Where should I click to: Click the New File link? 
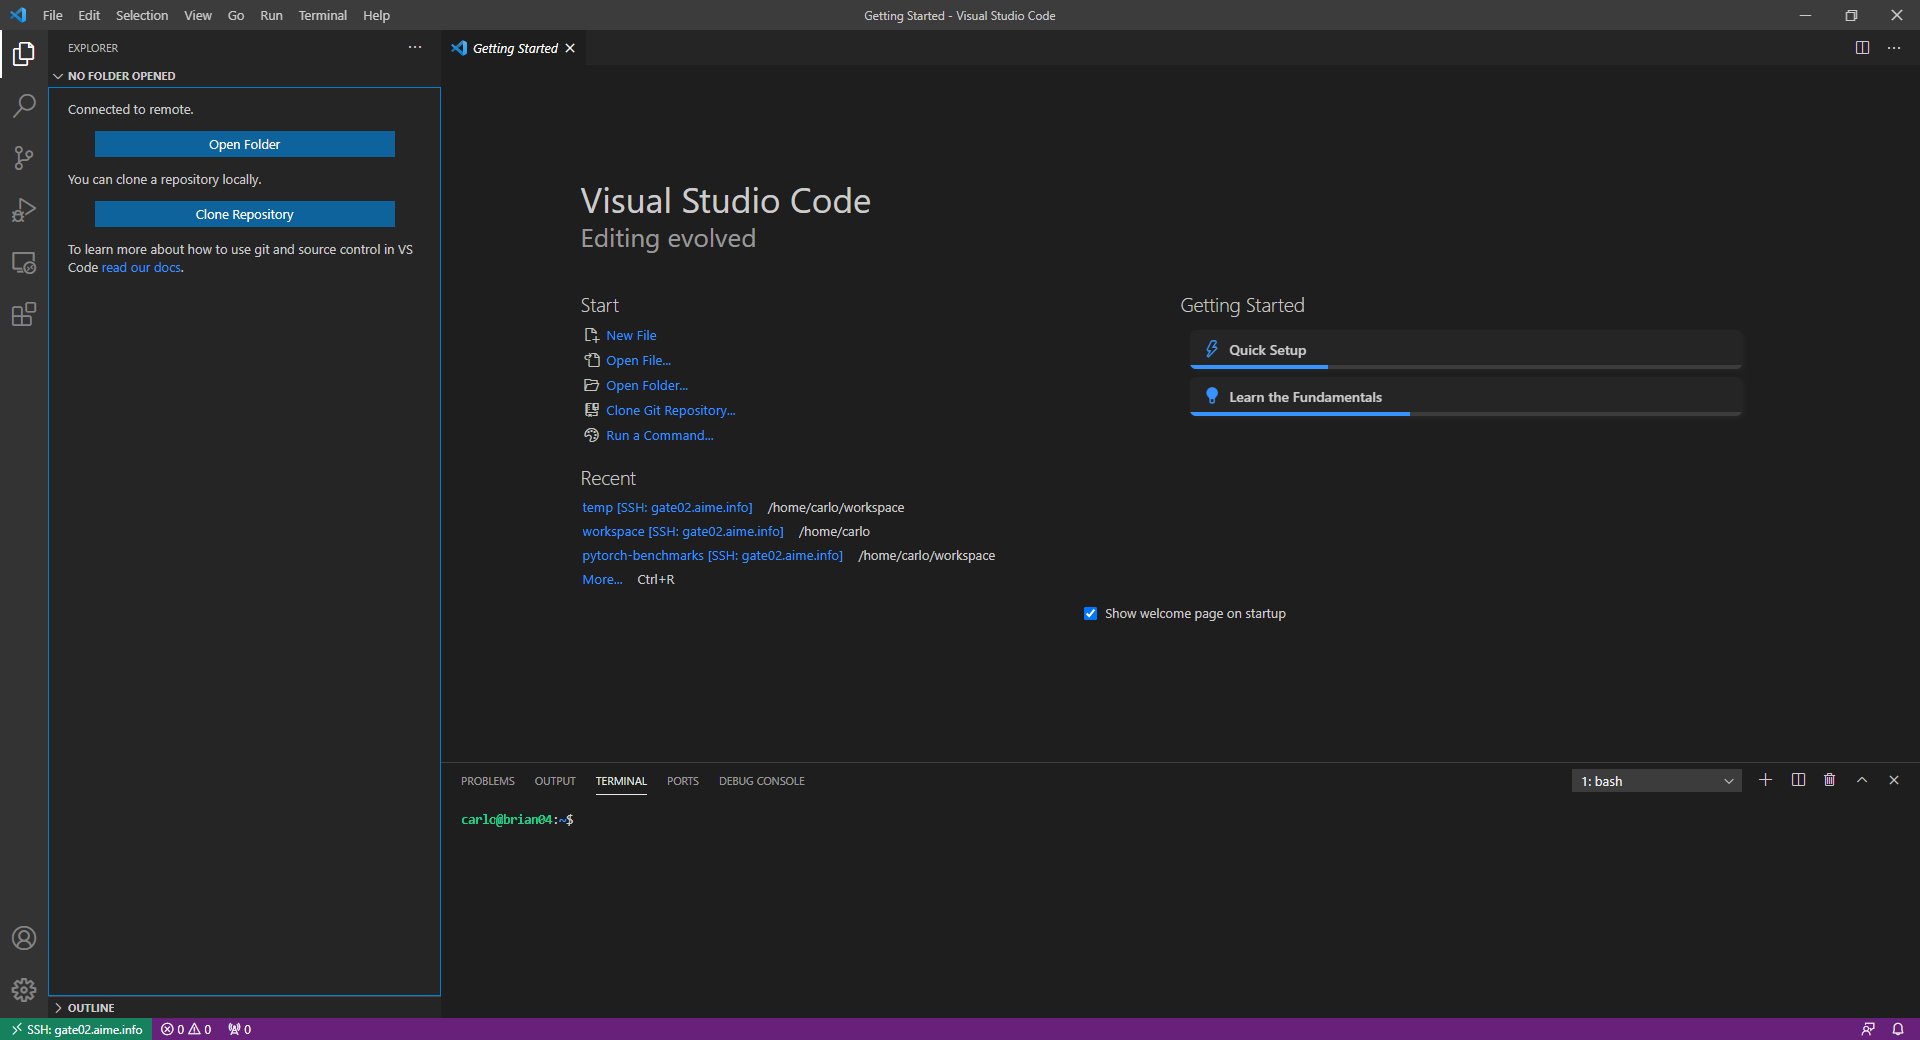point(631,336)
